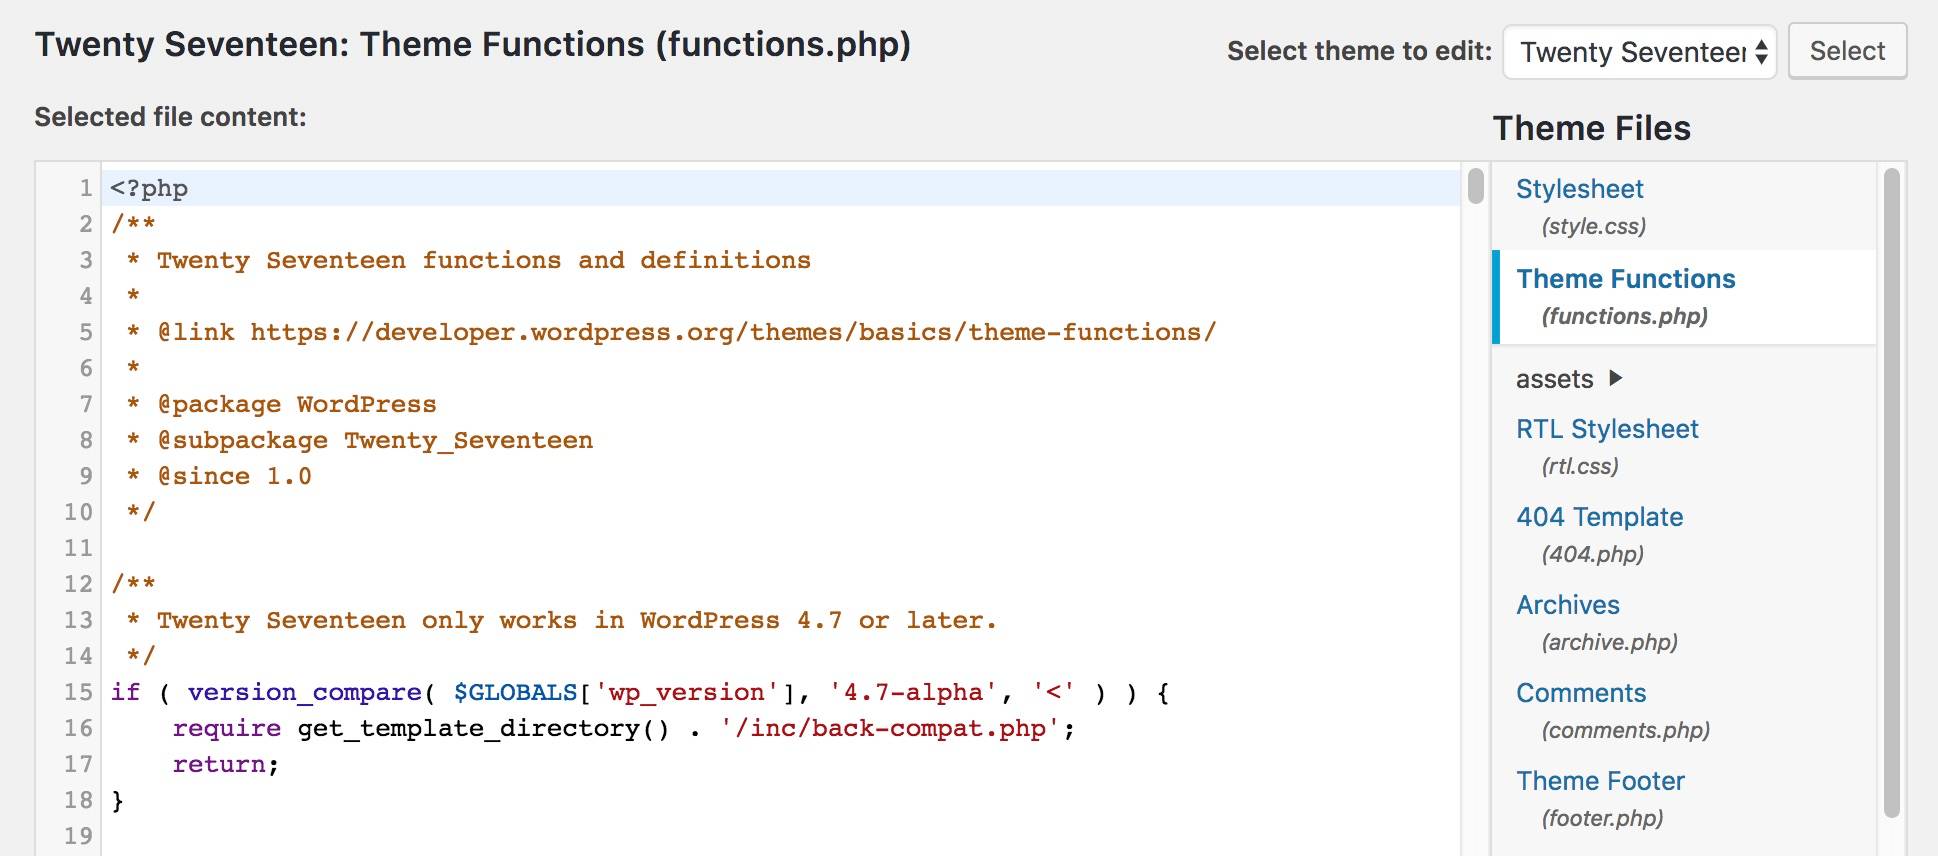
Task: Open the Theme Footer file
Action: tap(1599, 780)
